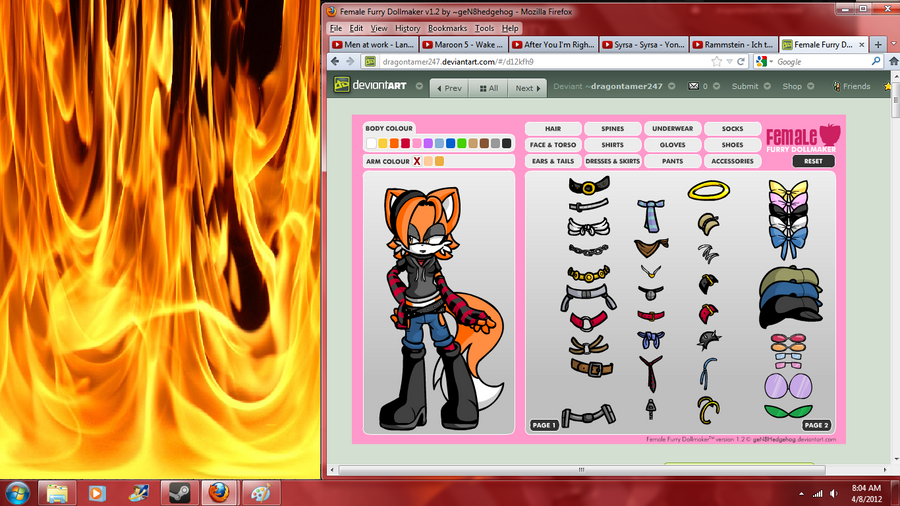The height and width of the screenshot is (506, 900).
Task: Pick the blue knotted neck bow
Action: (x=650, y=340)
